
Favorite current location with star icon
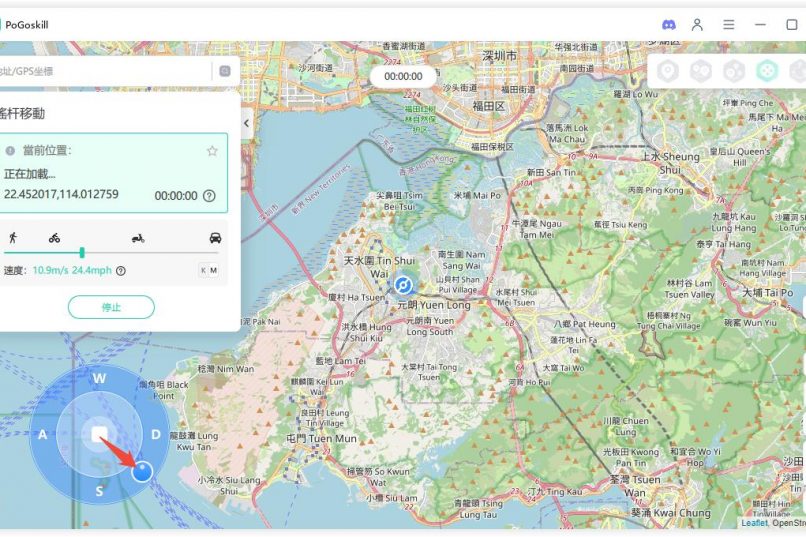212,151
